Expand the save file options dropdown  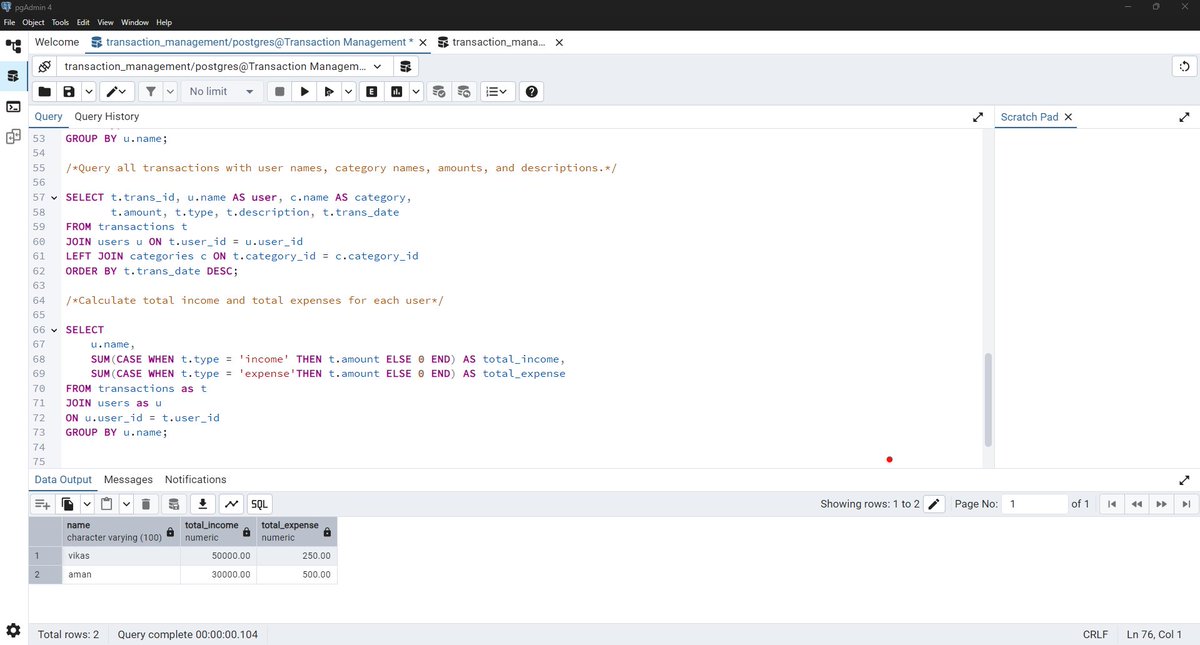[x=88, y=91]
